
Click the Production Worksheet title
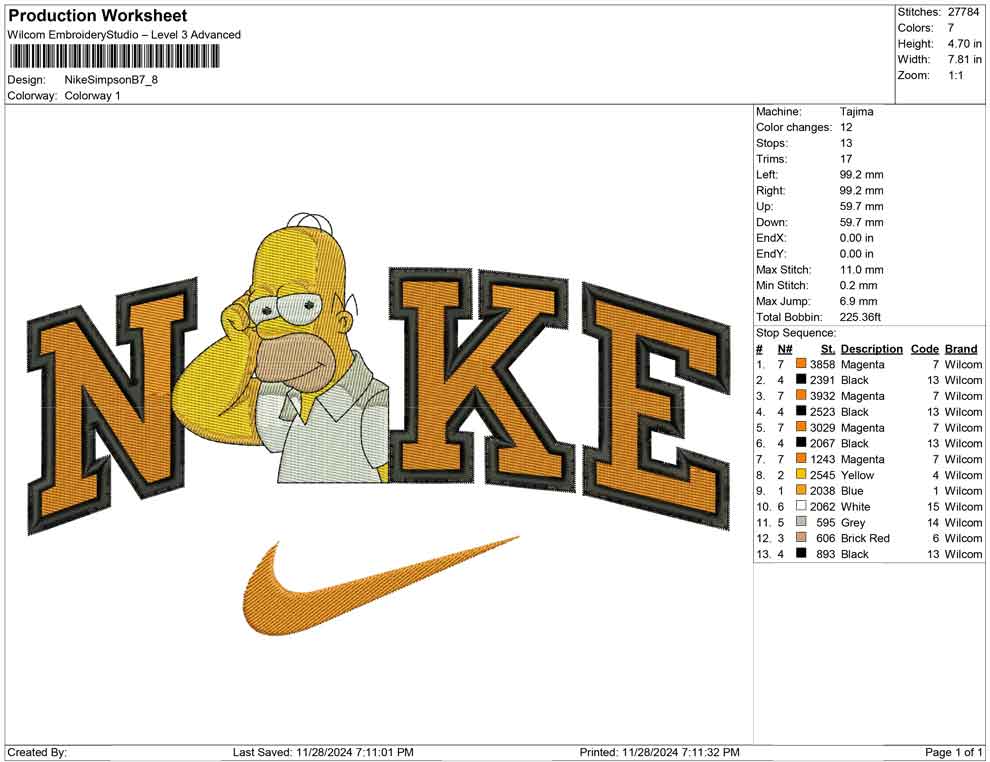[98, 16]
